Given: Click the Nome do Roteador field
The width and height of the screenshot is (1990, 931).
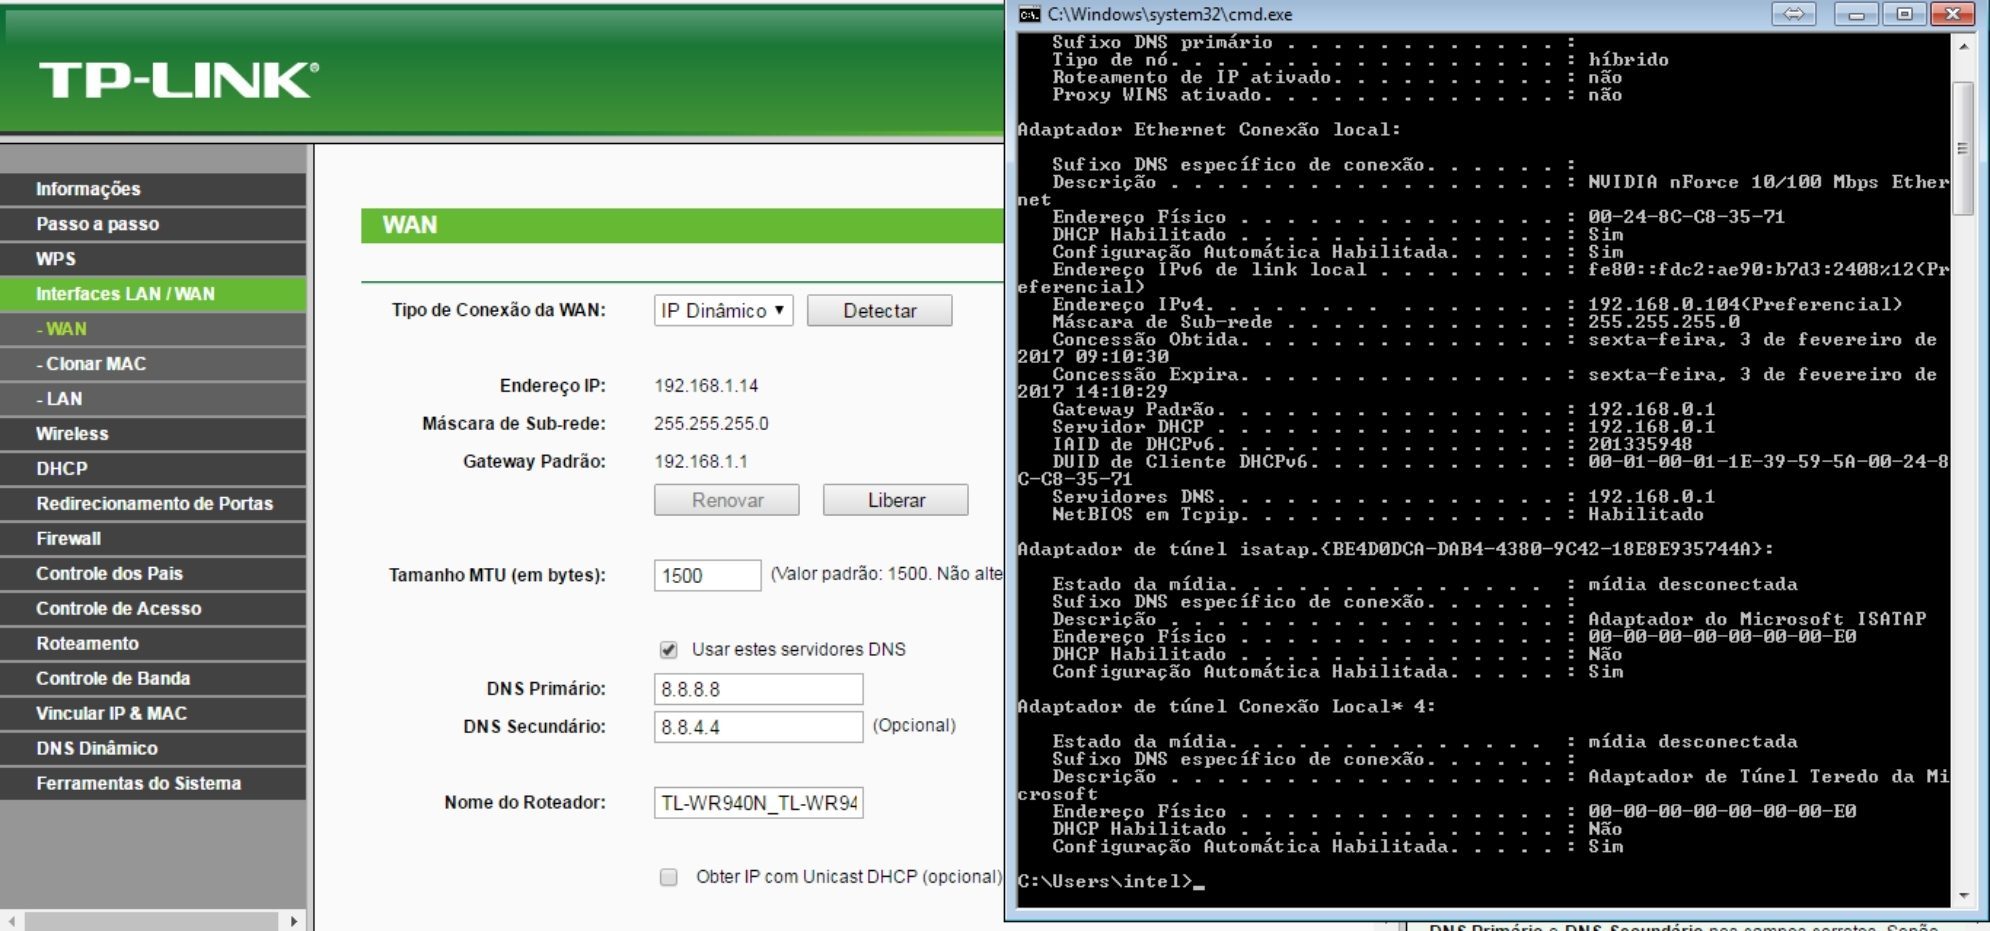Looking at the screenshot, I should click(759, 803).
